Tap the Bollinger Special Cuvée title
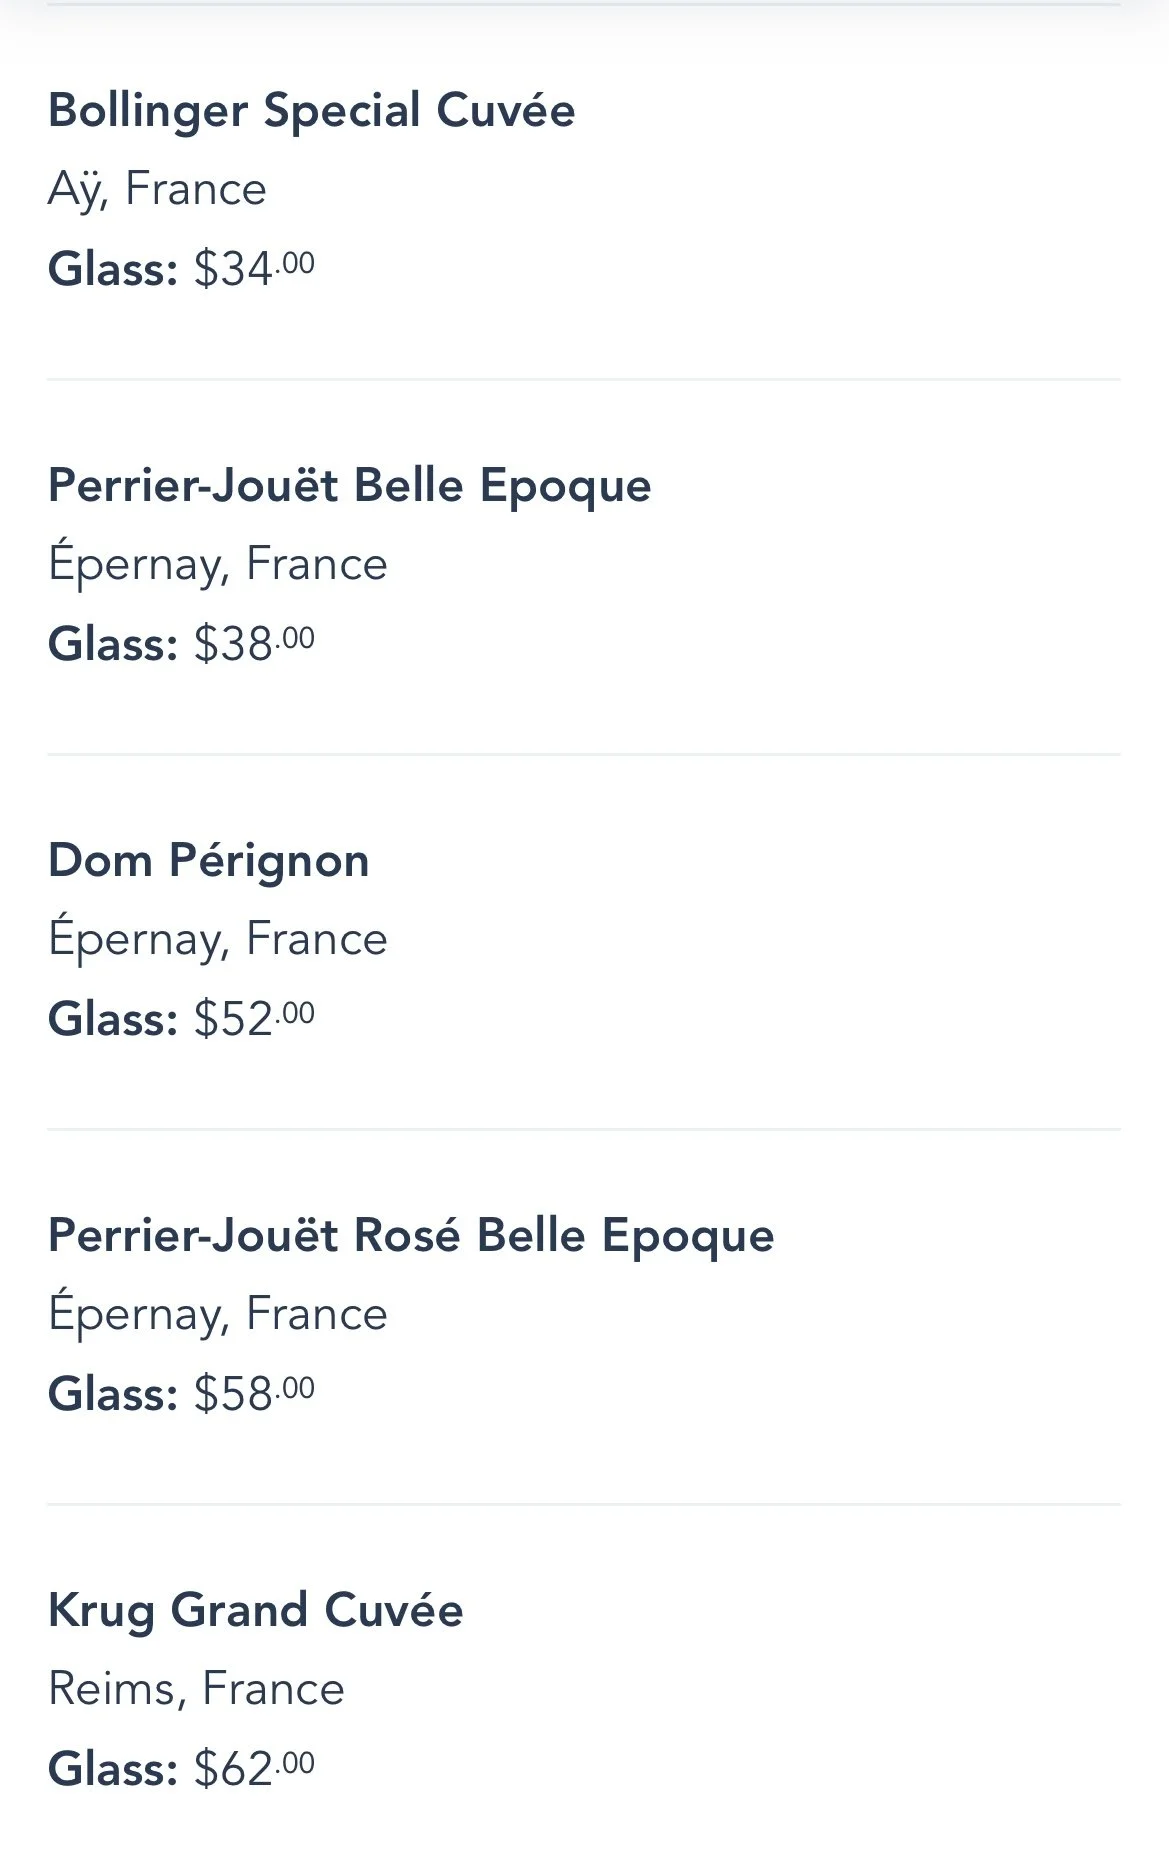This screenshot has height=1869, width=1169. (x=311, y=110)
